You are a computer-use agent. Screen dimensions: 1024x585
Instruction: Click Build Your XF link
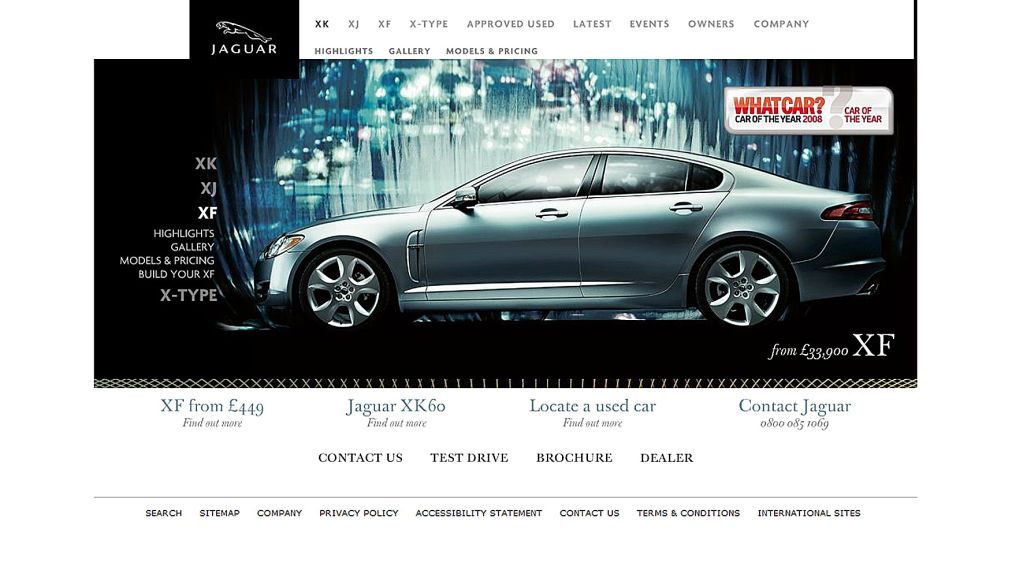(177, 274)
